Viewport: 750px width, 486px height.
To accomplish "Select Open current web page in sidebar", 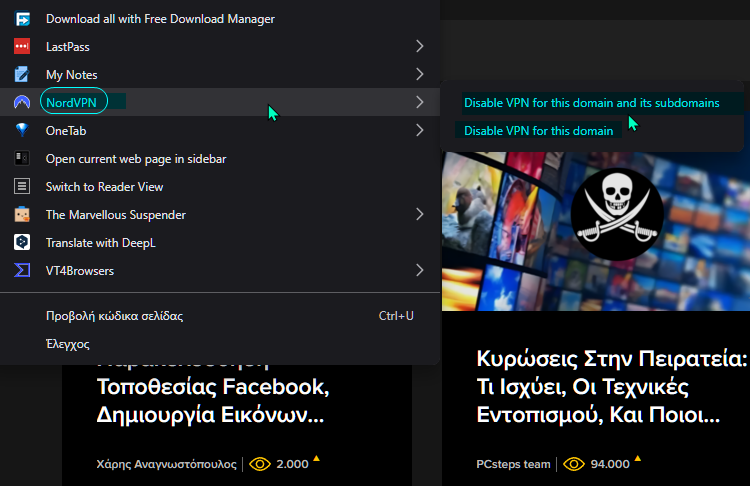I will tap(220, 158).
